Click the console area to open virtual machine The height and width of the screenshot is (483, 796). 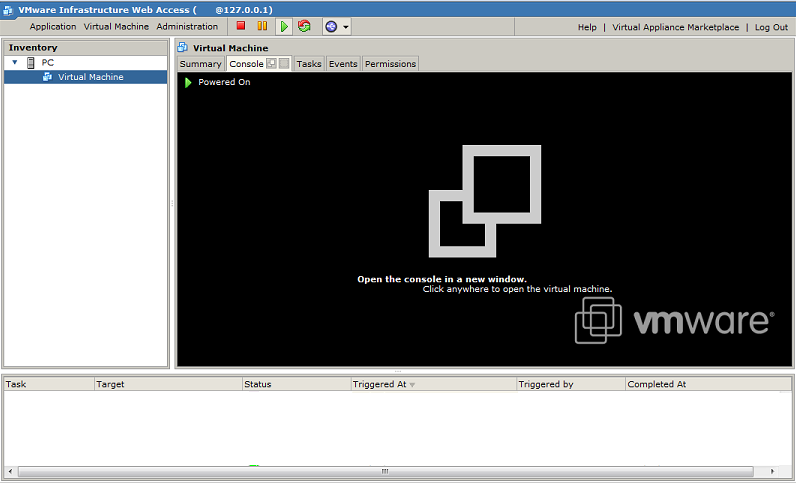click(485, 220)
